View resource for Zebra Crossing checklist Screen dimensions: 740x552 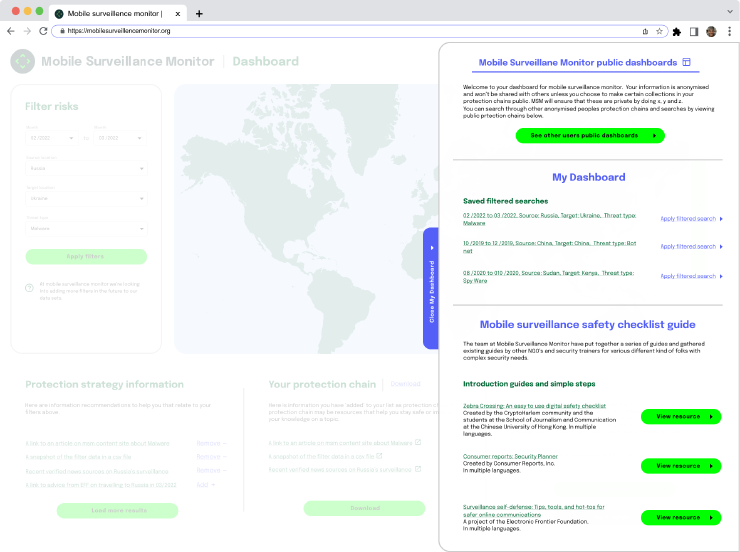pos(681,416)
